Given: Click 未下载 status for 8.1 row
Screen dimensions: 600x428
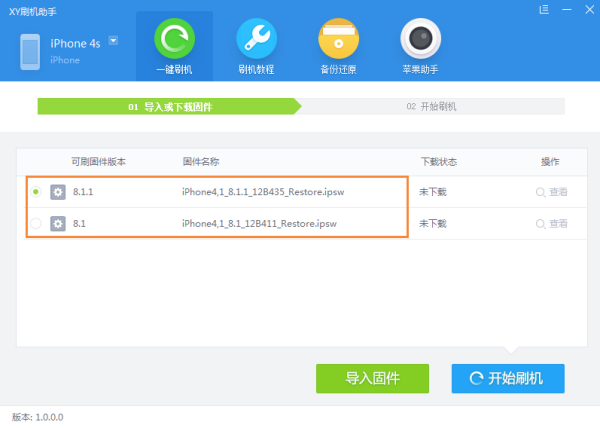Looking at the screenshot, I should pyautogui.click(x=433, y=224).
